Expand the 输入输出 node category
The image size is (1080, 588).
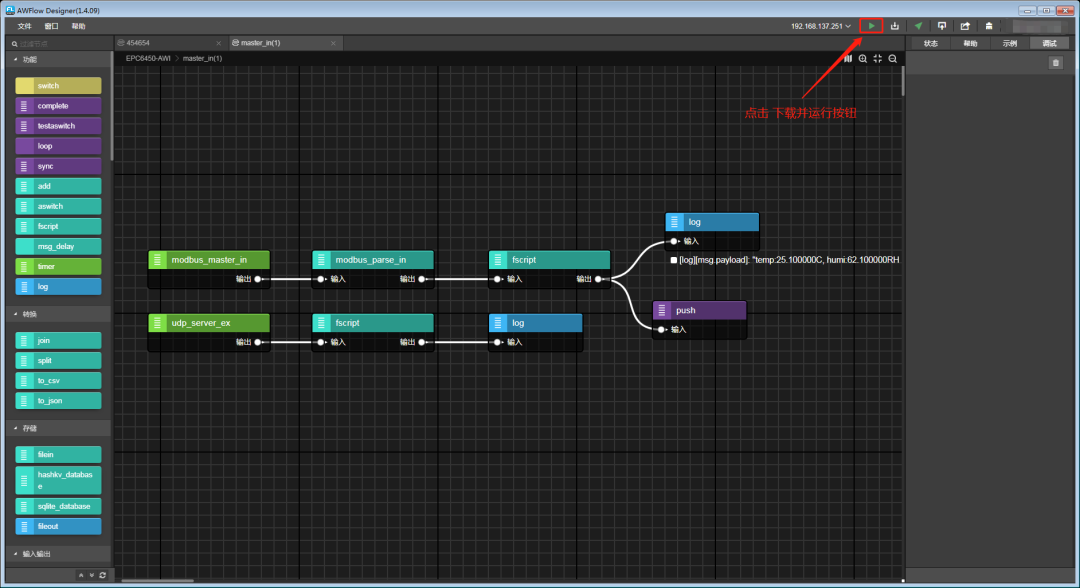click(x=15, y=553)
